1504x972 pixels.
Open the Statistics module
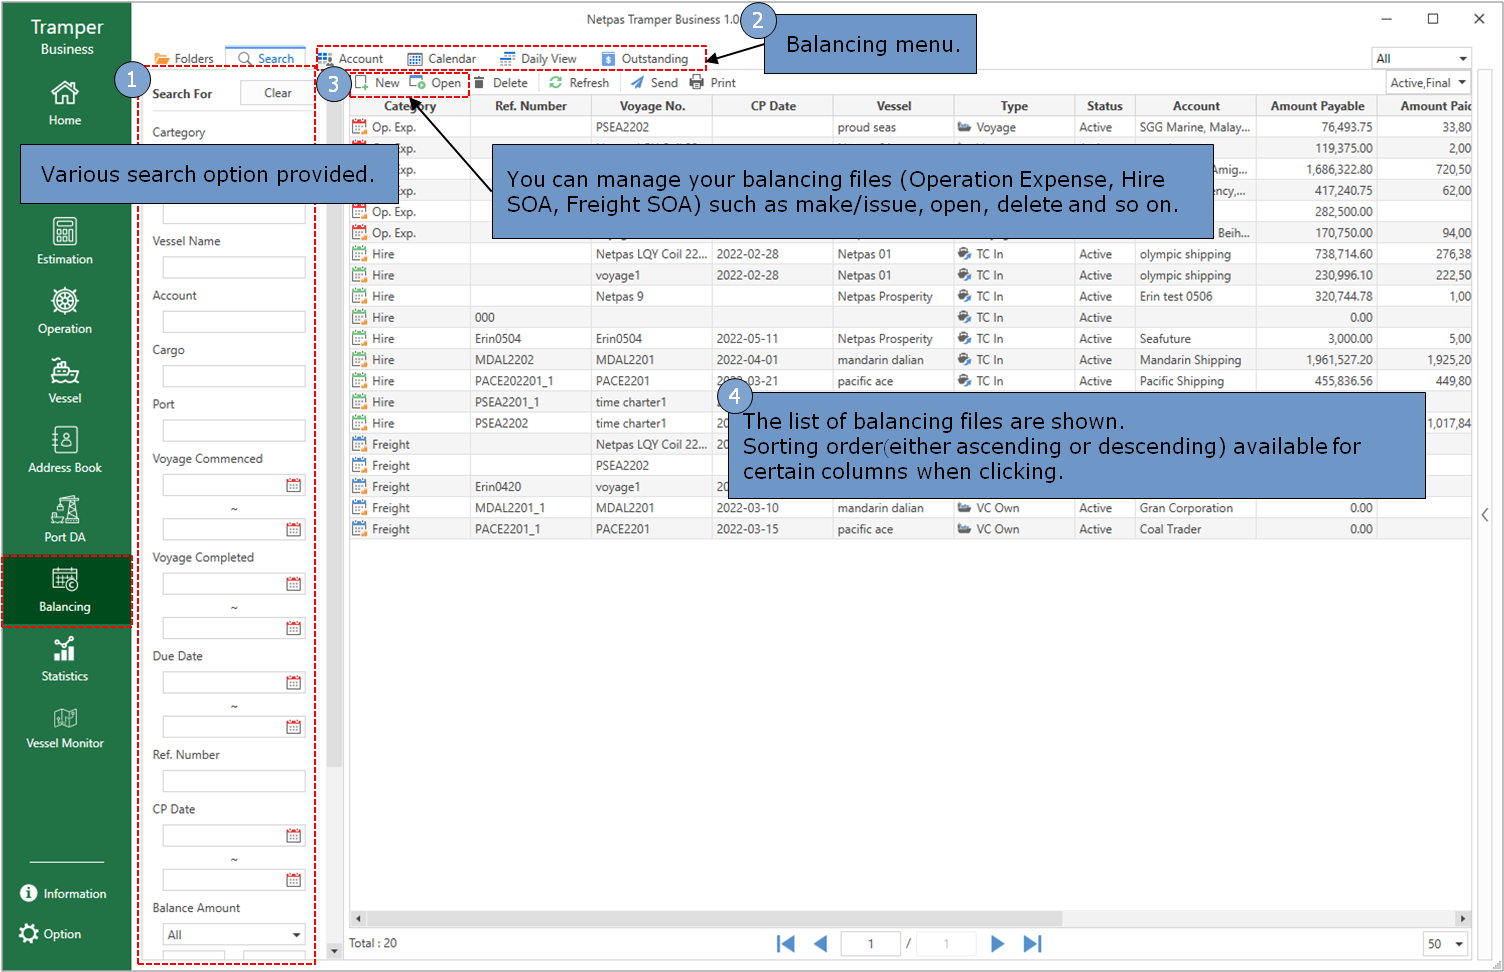(x=65, y=659)
